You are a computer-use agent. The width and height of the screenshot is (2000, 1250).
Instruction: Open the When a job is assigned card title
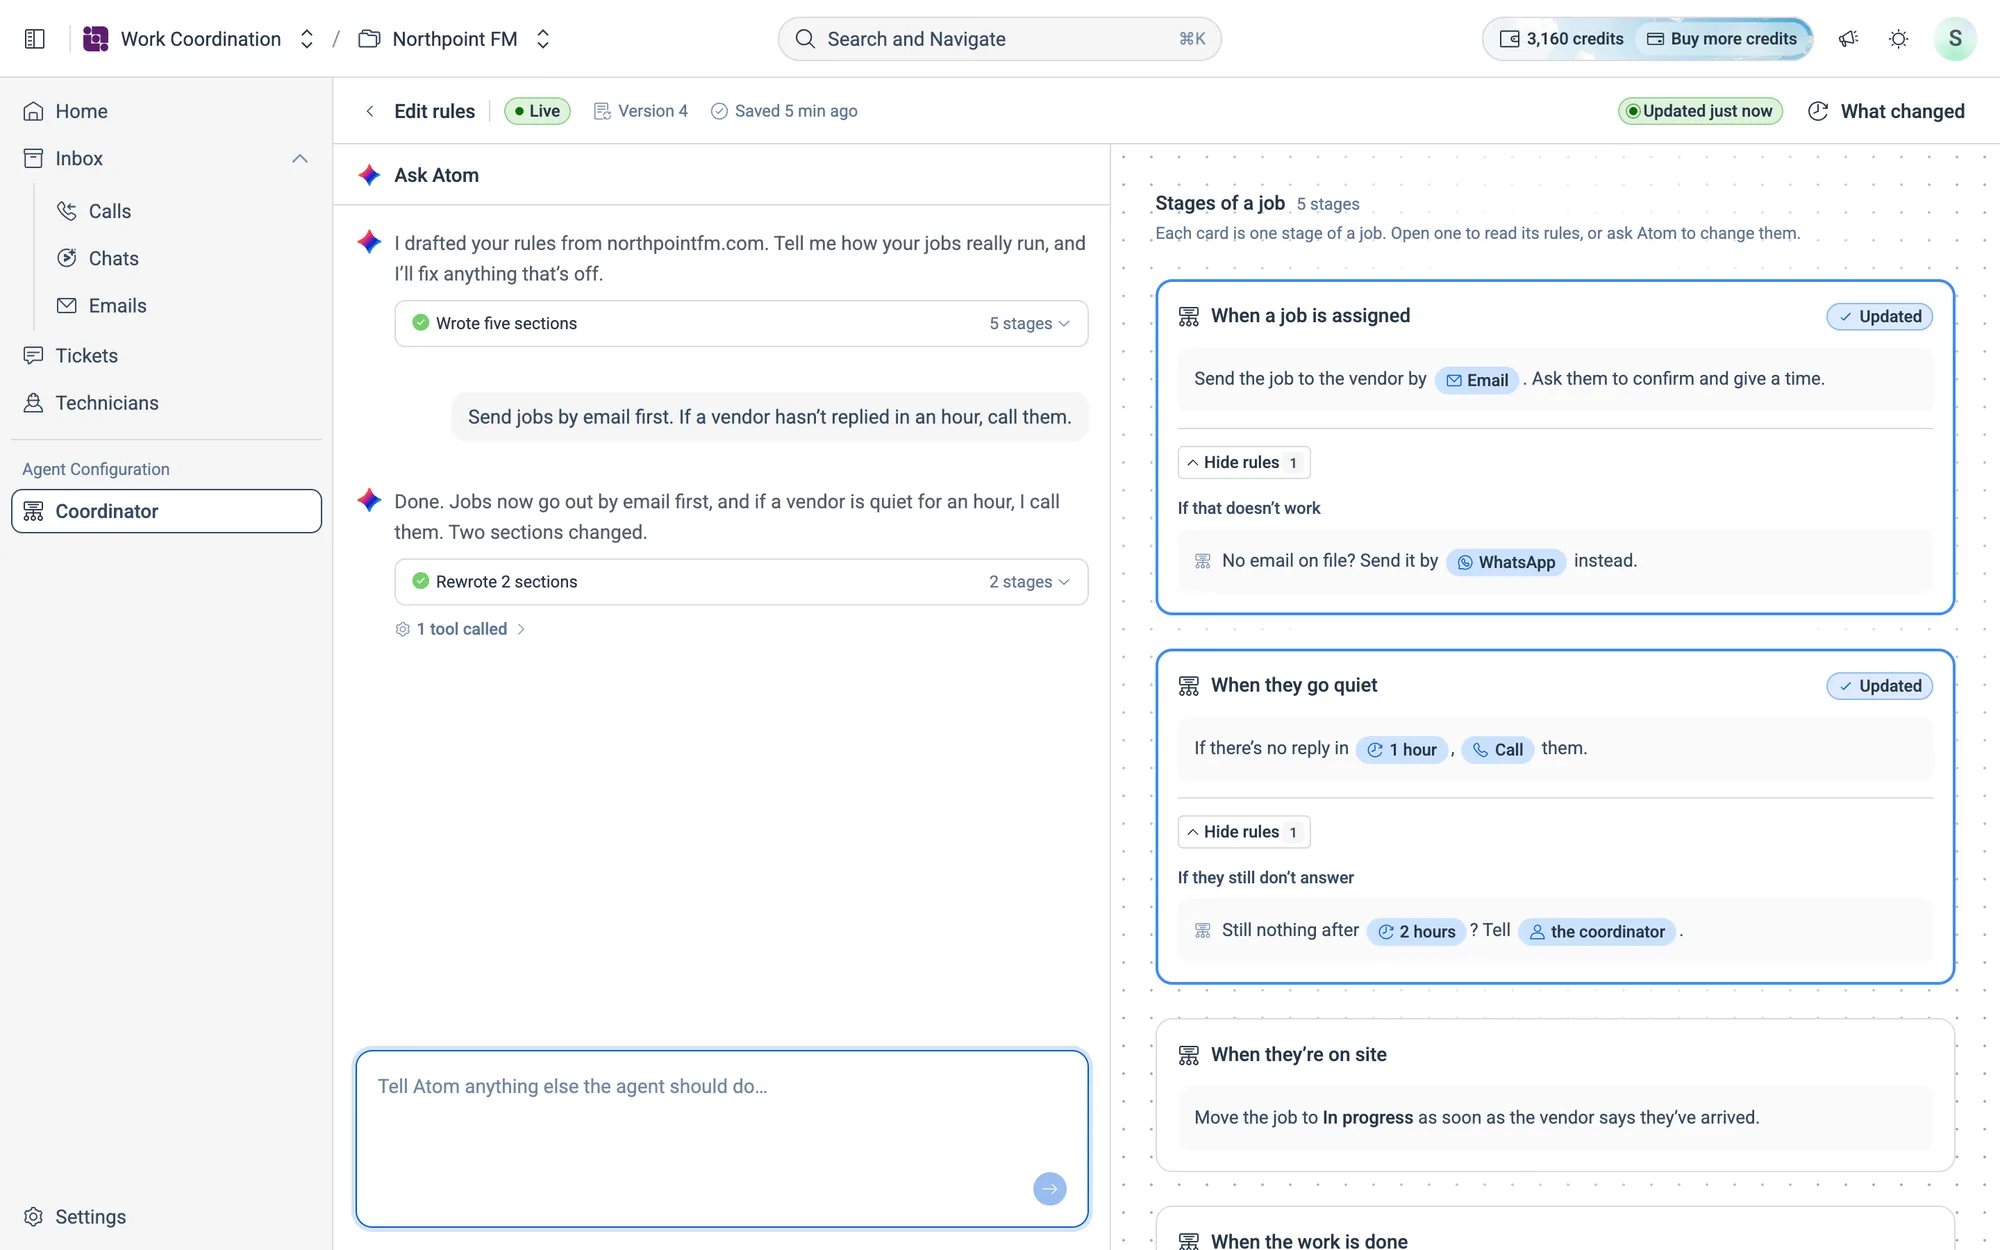[1310, 316]
